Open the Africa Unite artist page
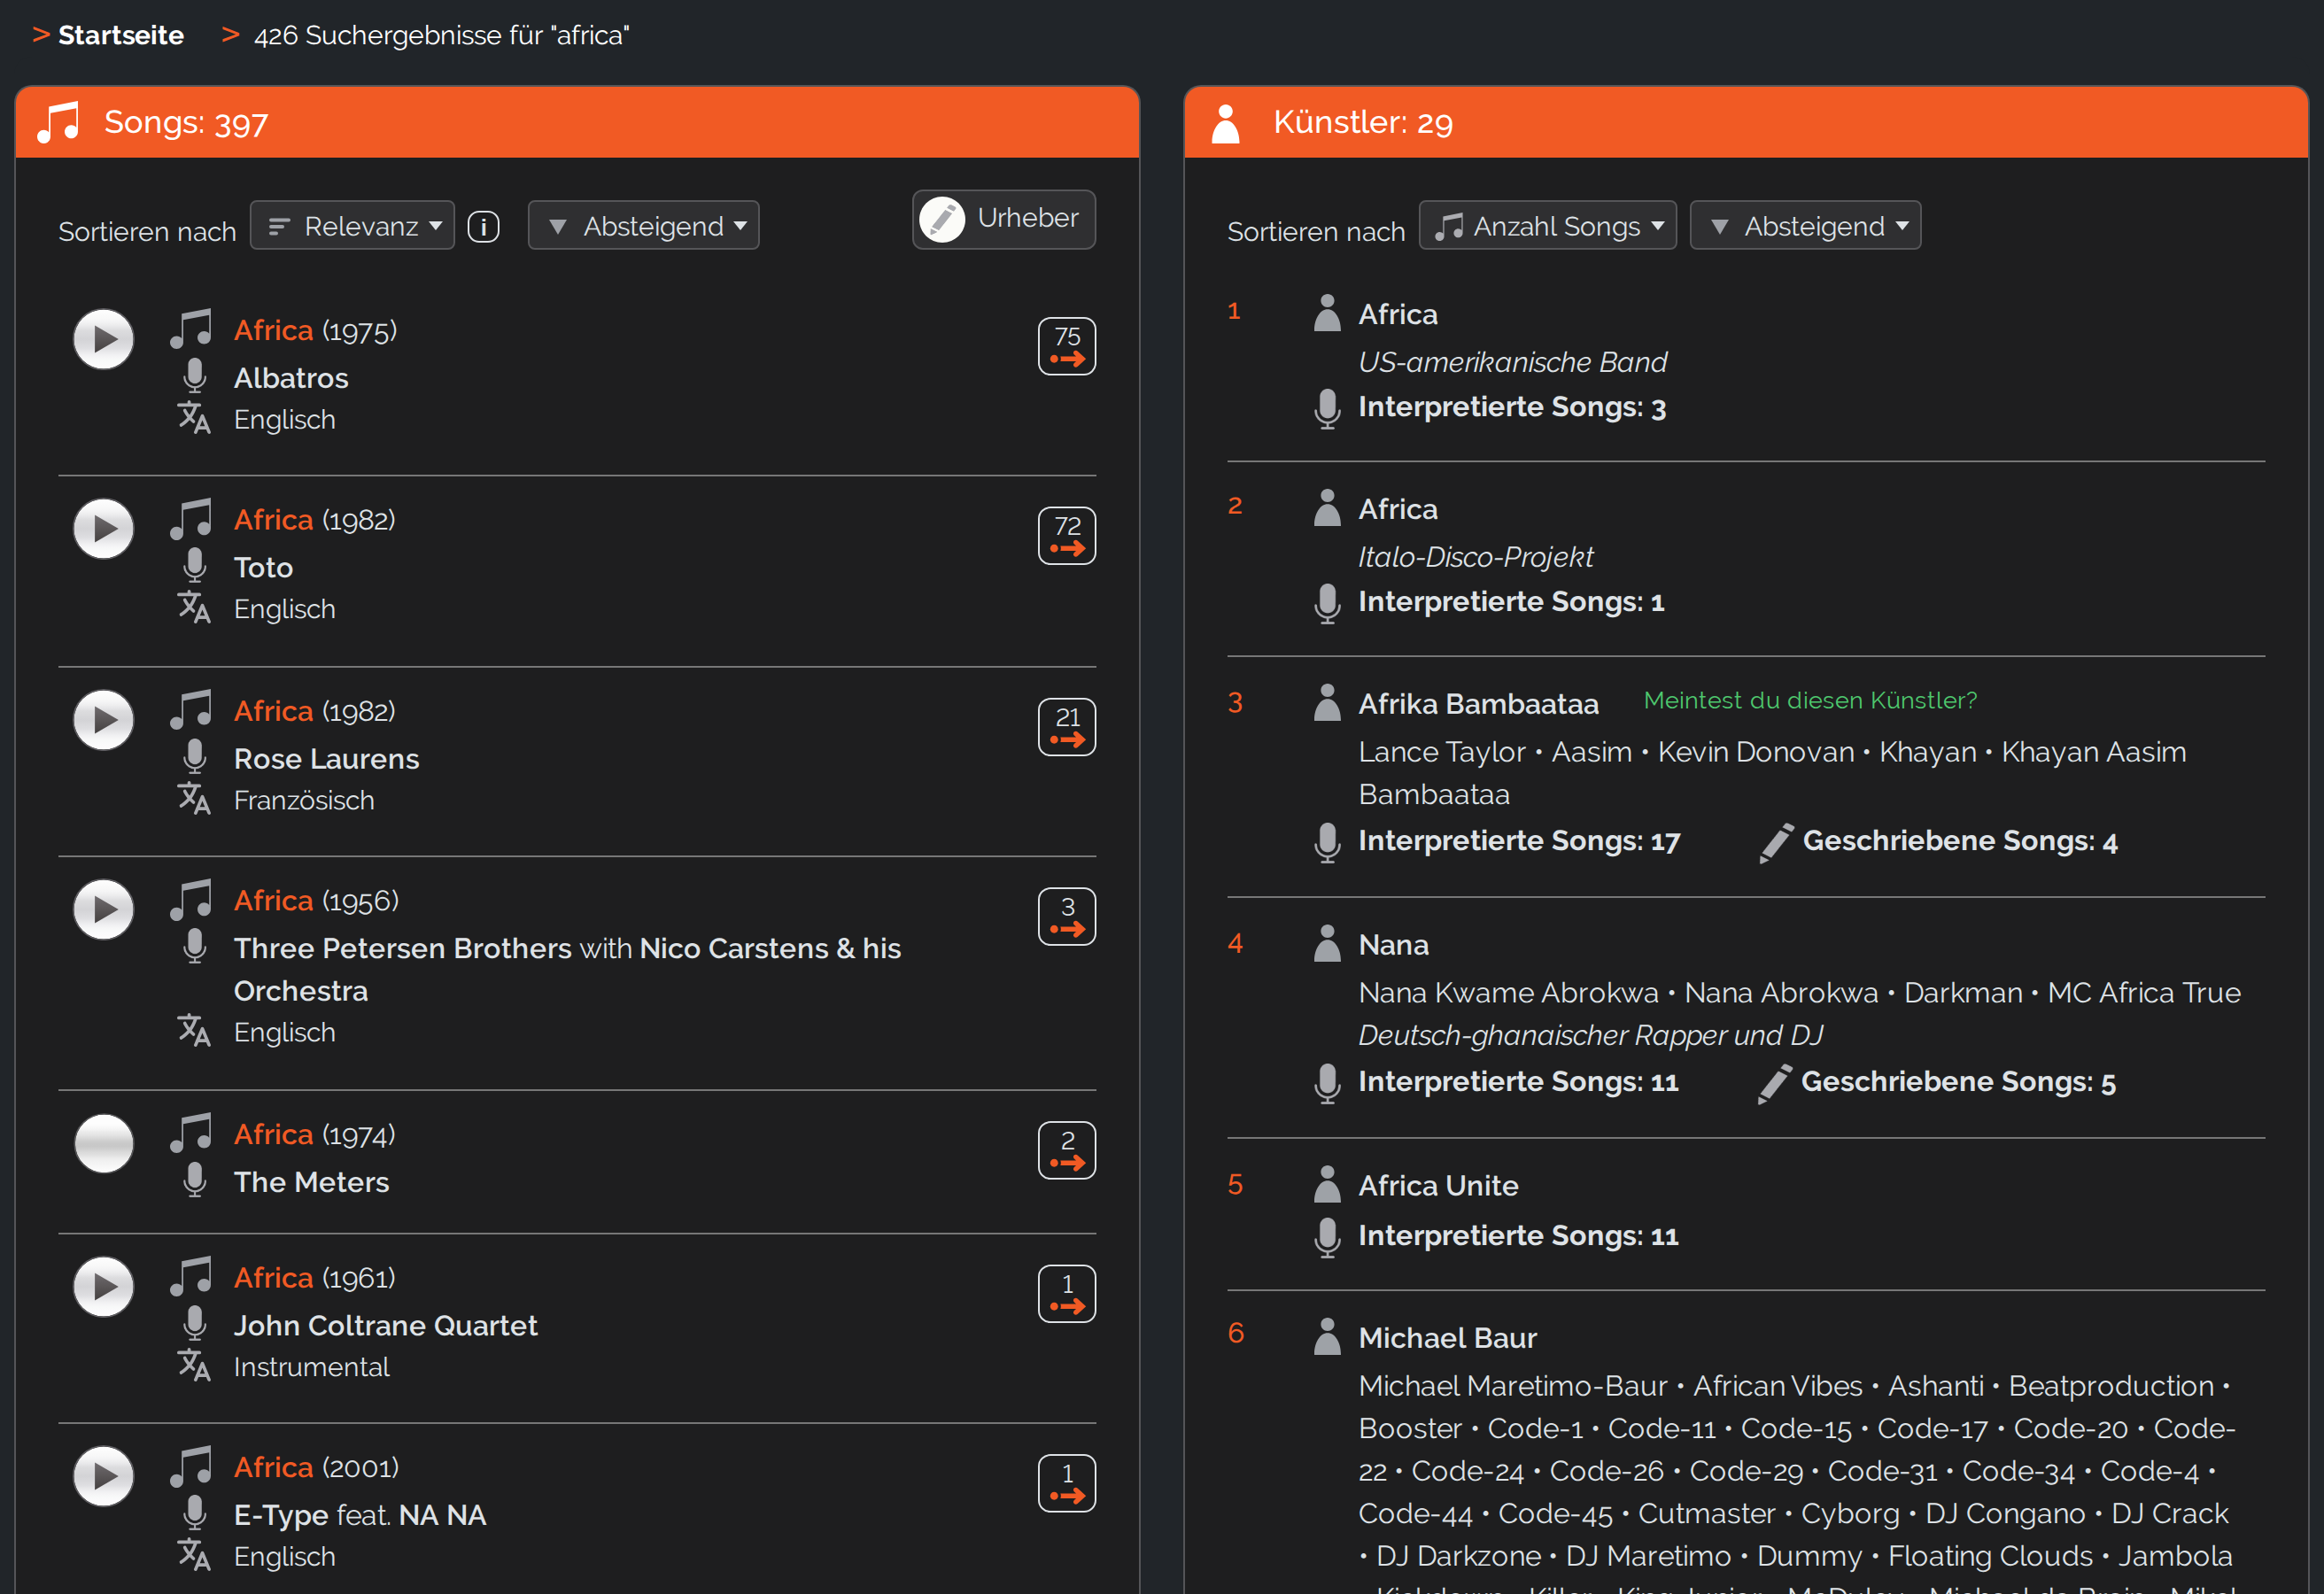This screenshot has width=2324, height=1594. point(1438,1185)
